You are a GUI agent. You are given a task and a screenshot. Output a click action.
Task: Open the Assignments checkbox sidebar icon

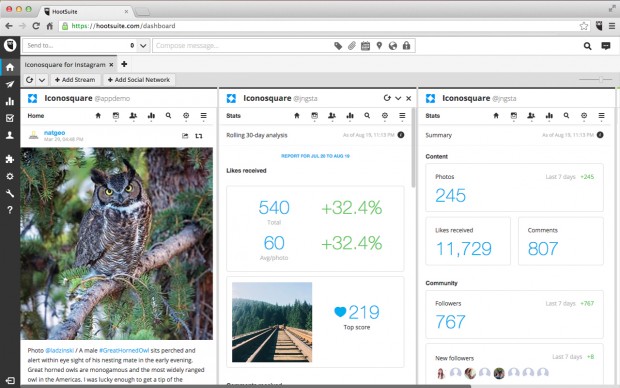[10, 118]
